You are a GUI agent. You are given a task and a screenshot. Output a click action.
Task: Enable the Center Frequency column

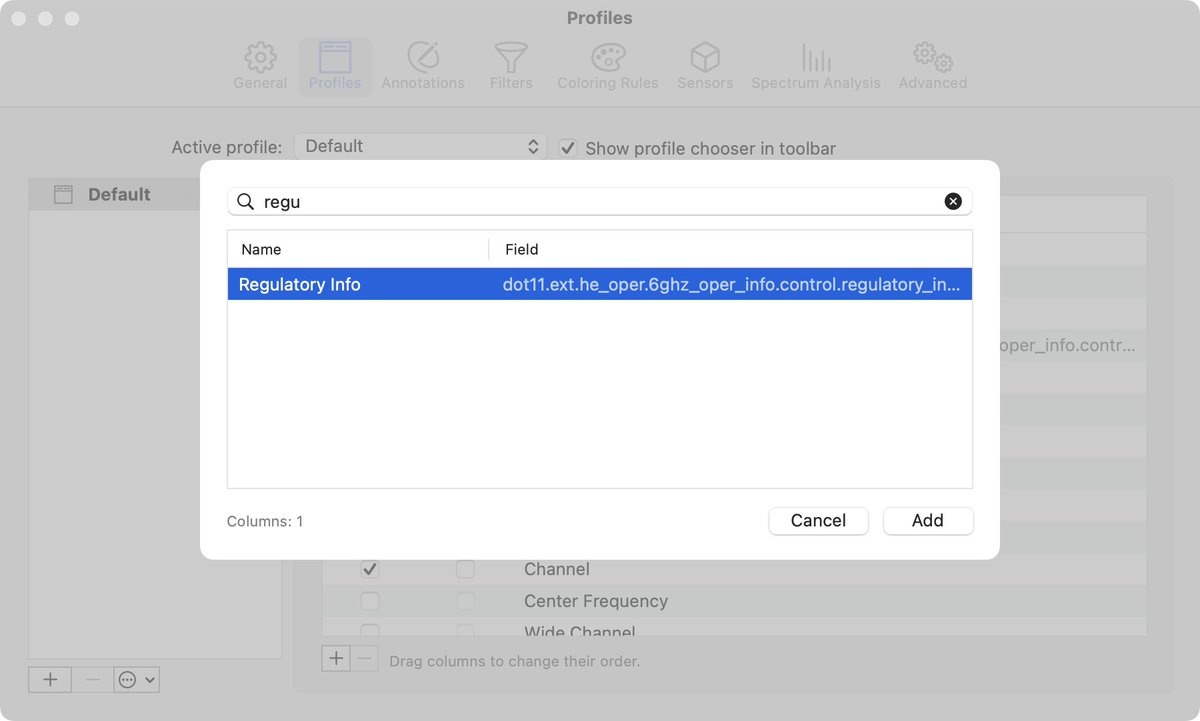pos(370,601)
